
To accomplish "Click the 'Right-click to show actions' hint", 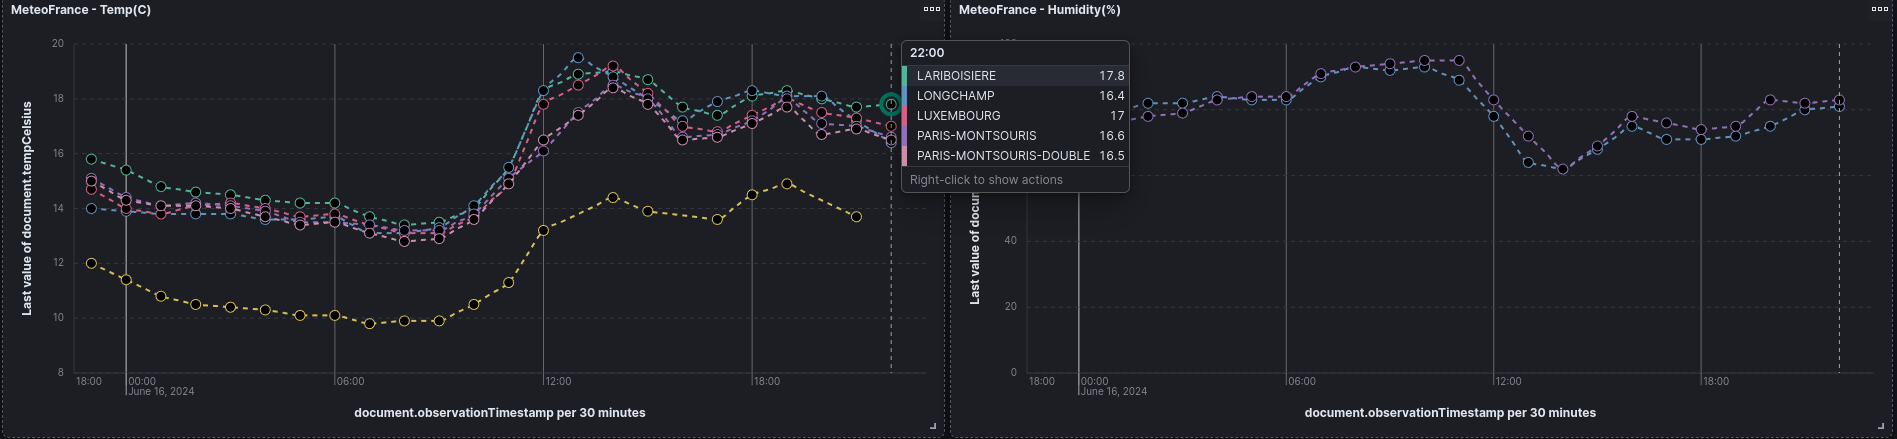I will (986, 180).
